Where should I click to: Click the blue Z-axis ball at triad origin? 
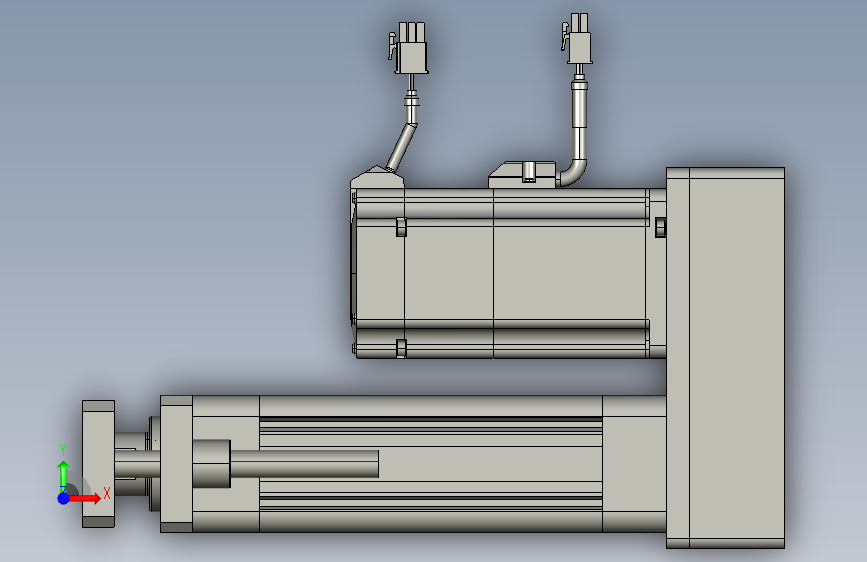(x=64, y=498)
